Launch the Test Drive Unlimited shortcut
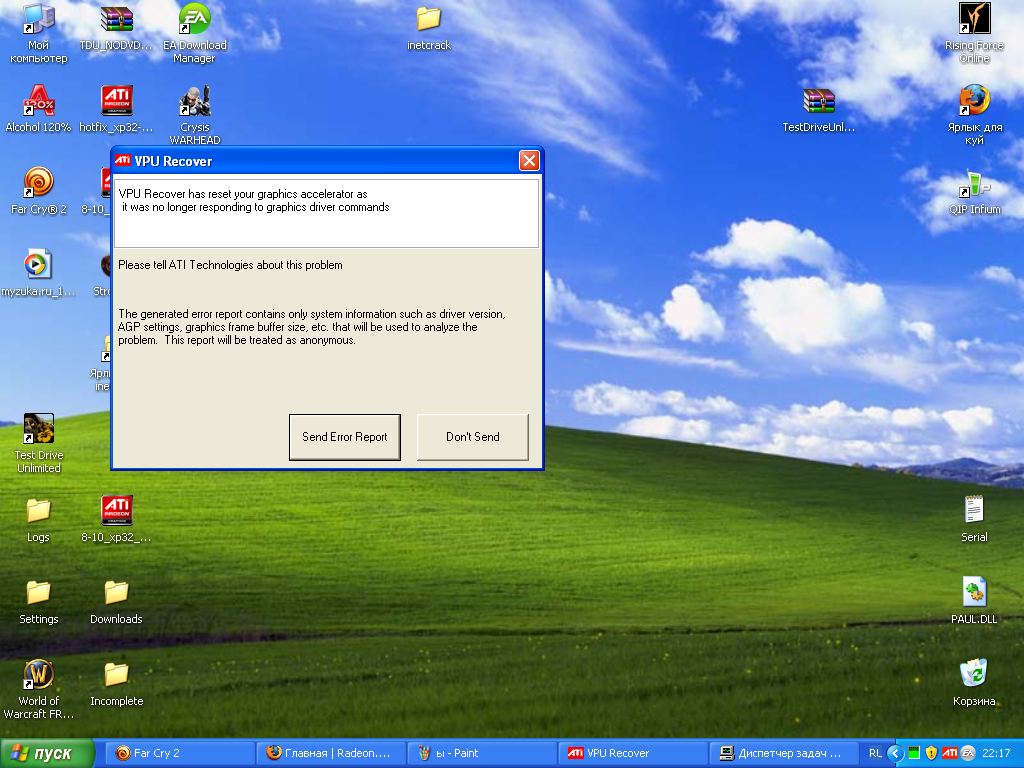 pos(39,443)
